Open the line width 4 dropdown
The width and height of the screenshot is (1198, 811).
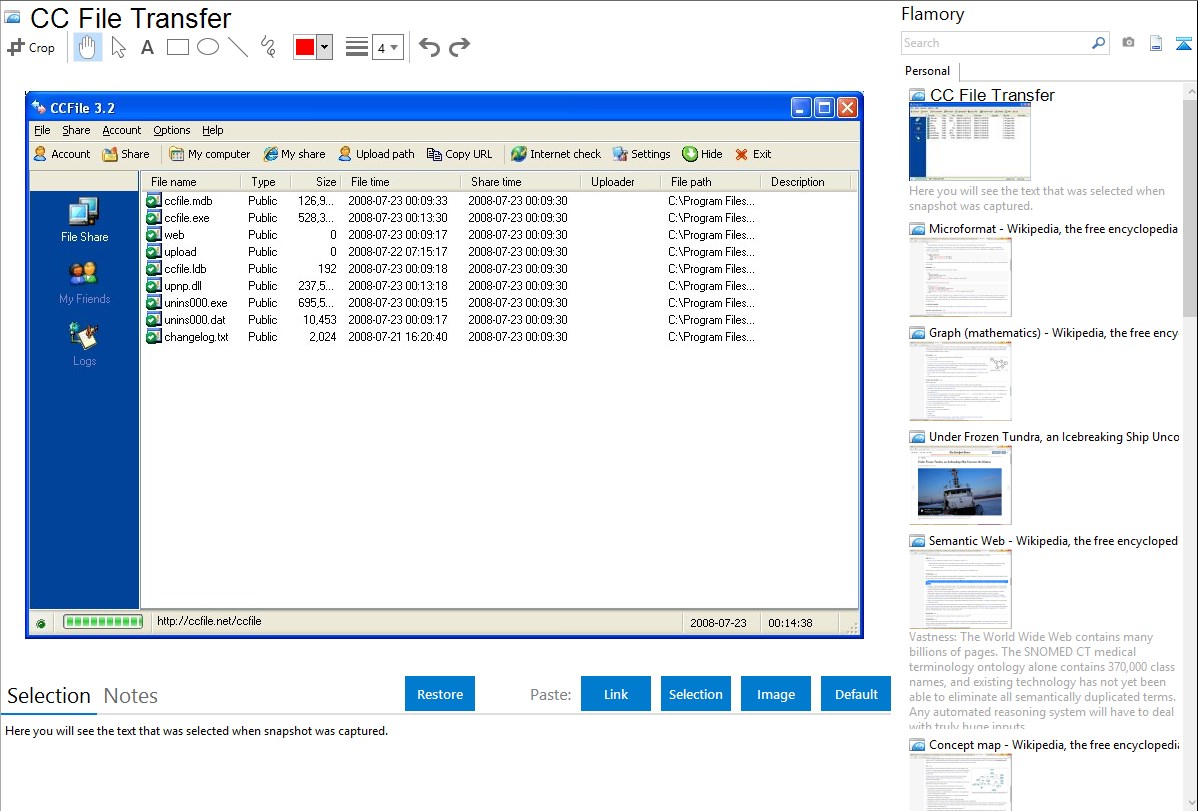[388, 47]
